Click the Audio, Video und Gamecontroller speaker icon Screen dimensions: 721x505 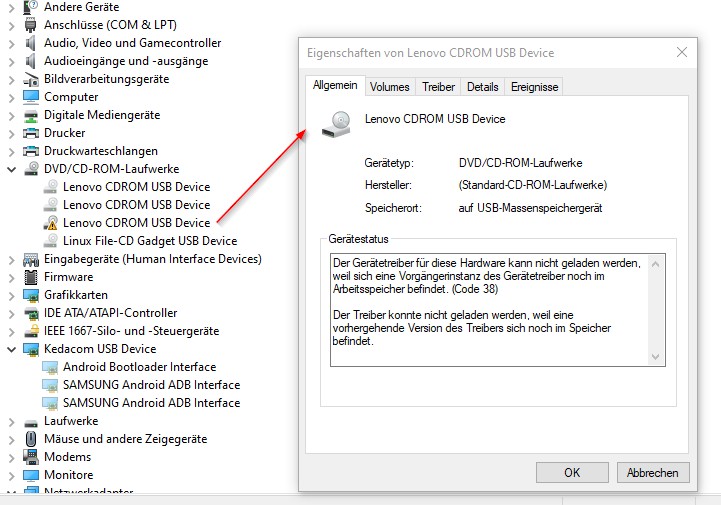coord(31,43)
